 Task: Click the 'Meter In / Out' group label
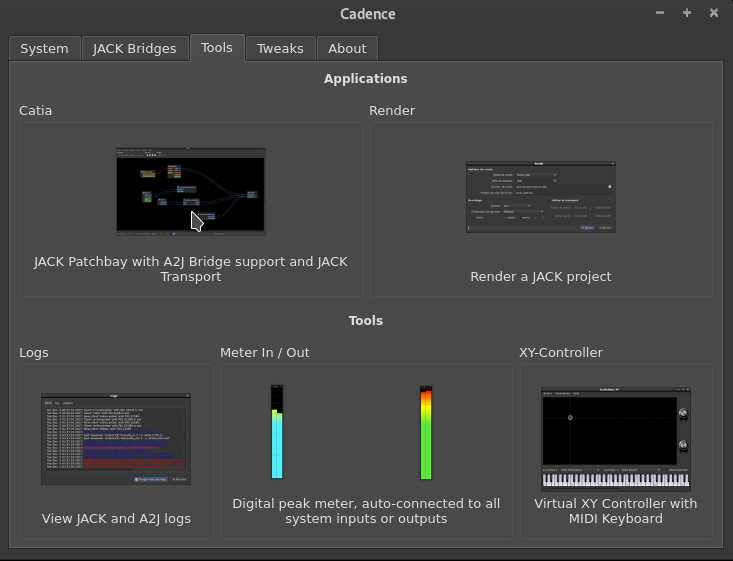[265, 352]
